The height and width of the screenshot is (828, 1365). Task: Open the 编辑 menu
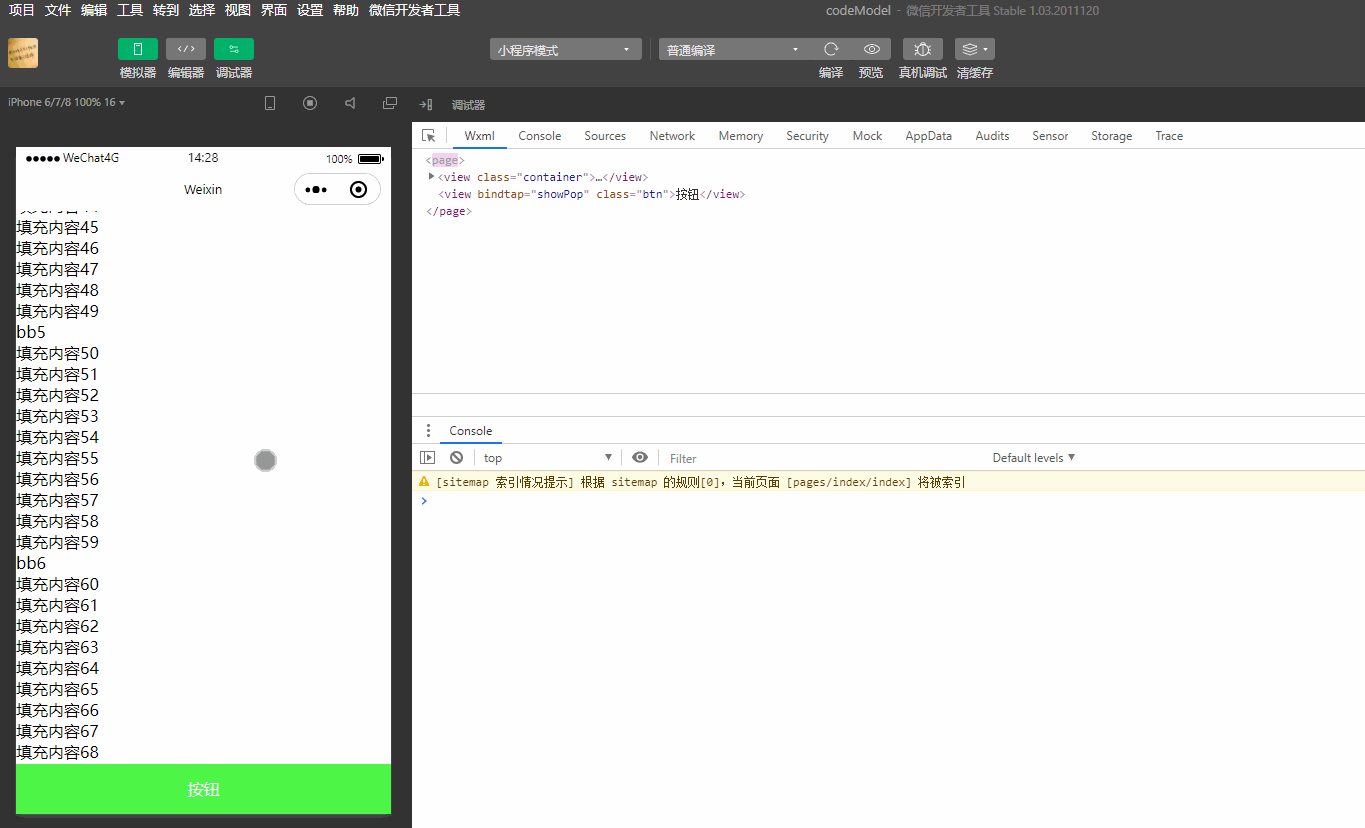click(94, 10)
